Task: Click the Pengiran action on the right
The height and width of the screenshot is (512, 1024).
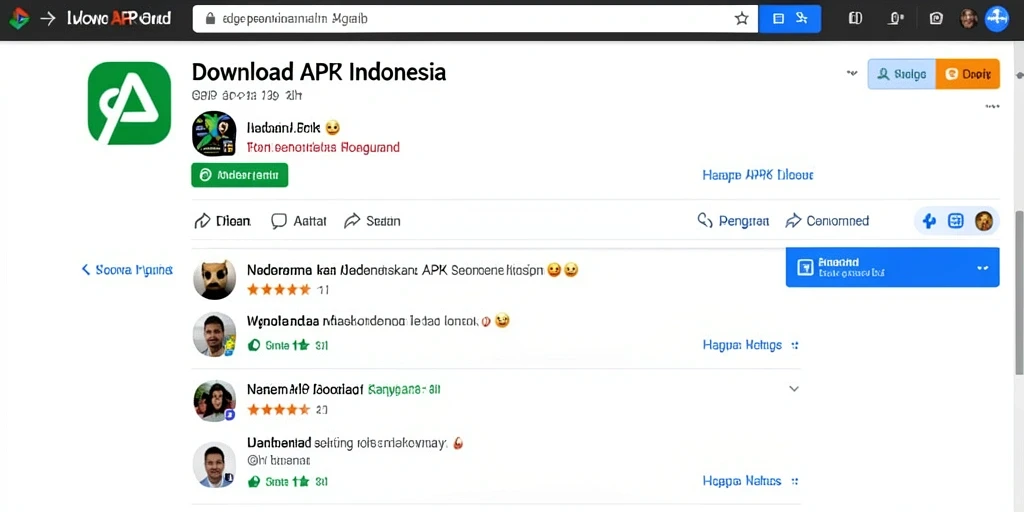Action: click(x=733, y=221)
